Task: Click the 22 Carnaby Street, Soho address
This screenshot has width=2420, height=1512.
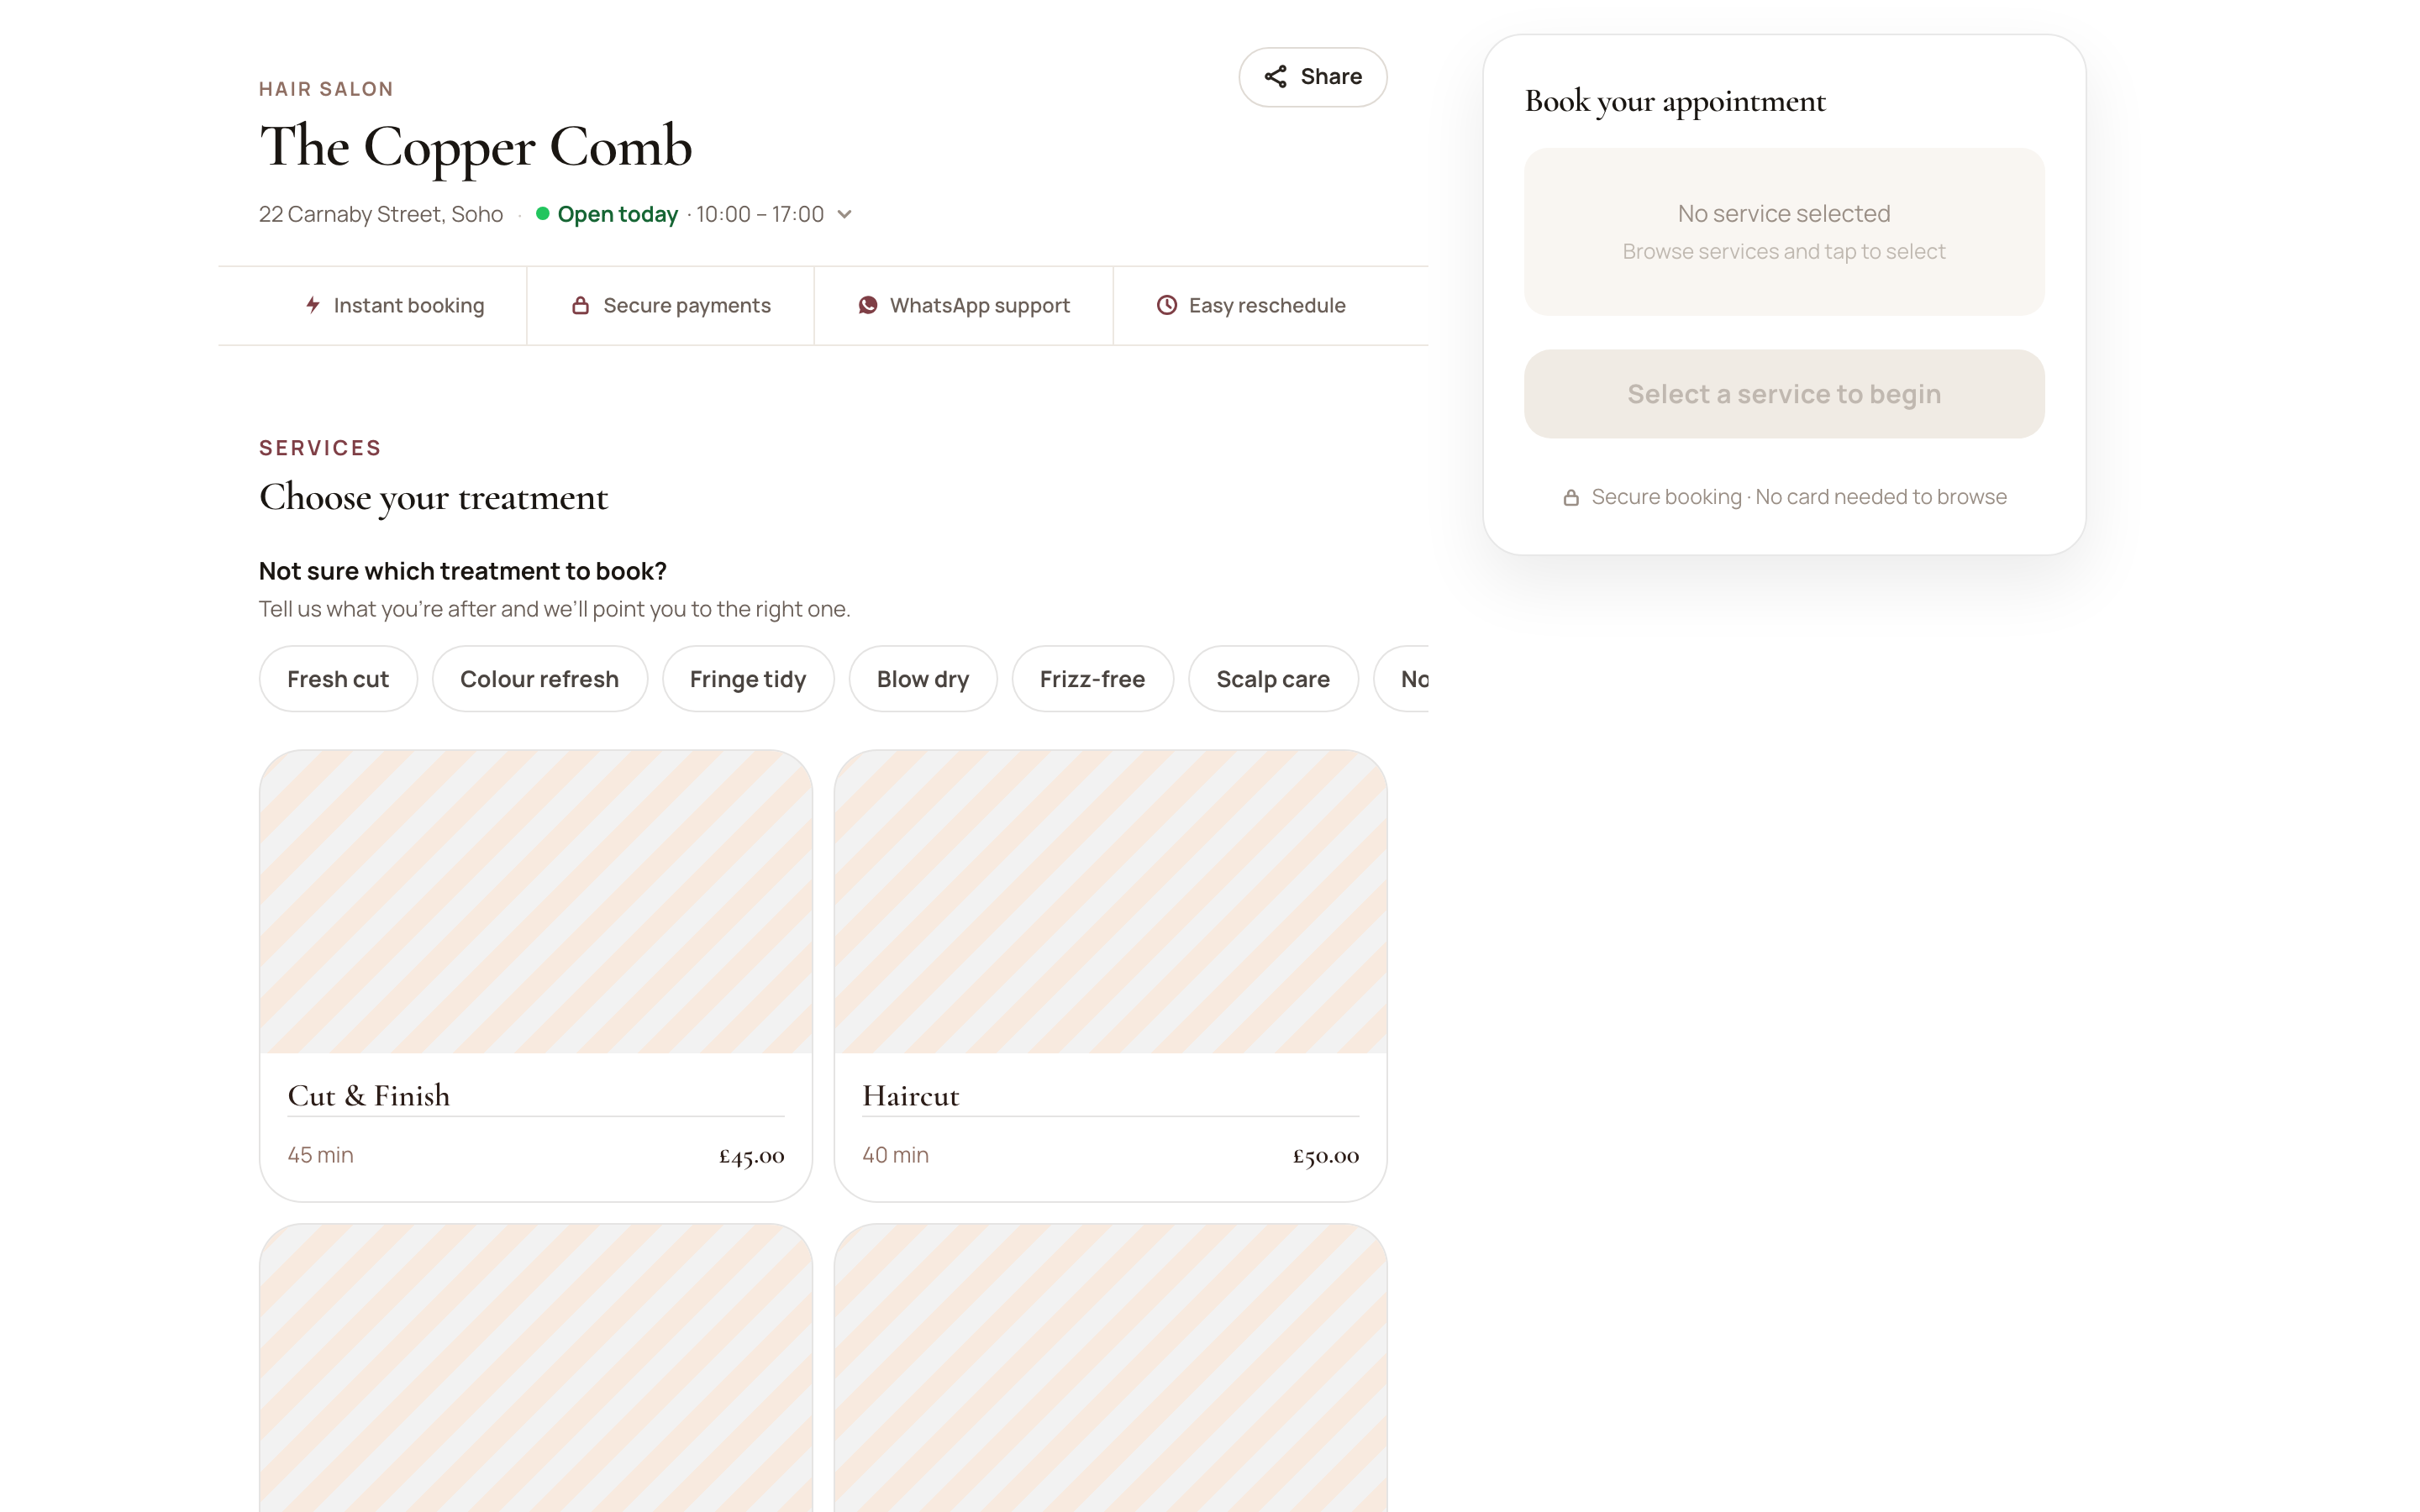Action: tap(381, 214)
